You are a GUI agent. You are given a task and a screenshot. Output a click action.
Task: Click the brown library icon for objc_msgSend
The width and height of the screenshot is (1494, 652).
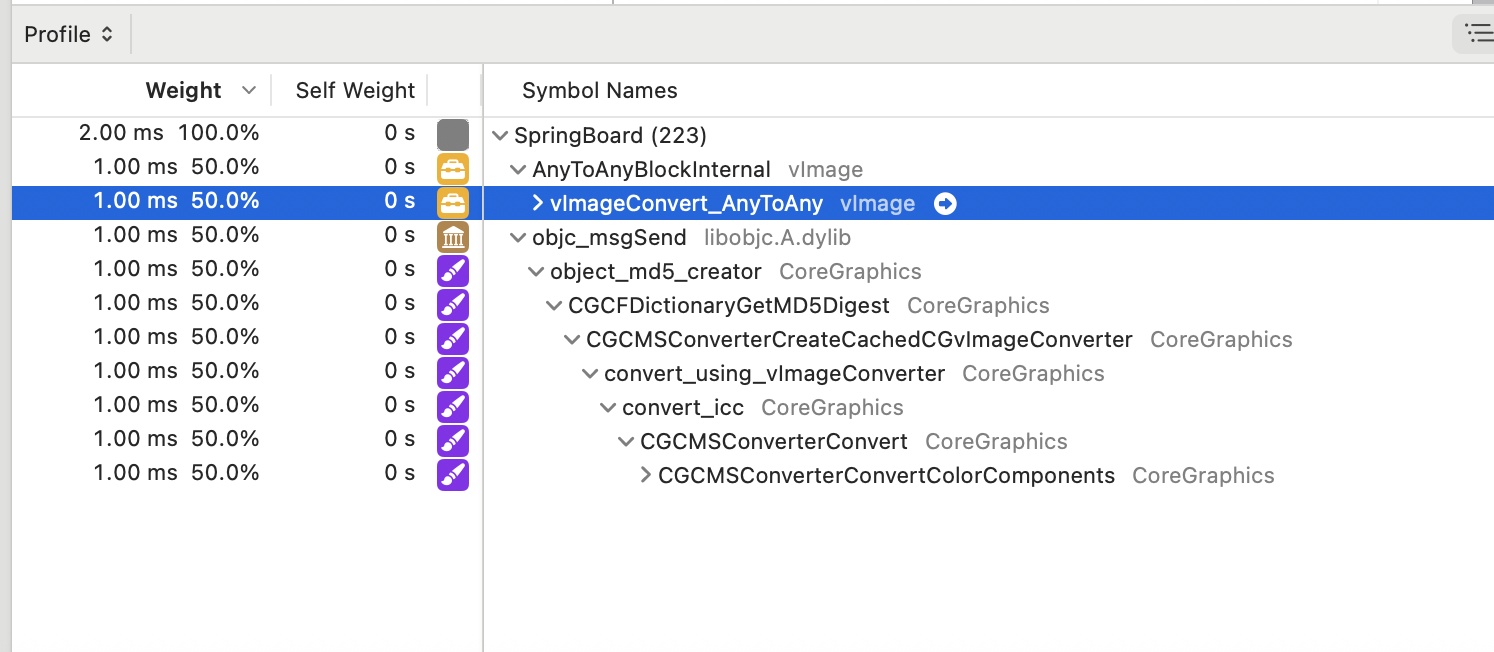(453, 237)
